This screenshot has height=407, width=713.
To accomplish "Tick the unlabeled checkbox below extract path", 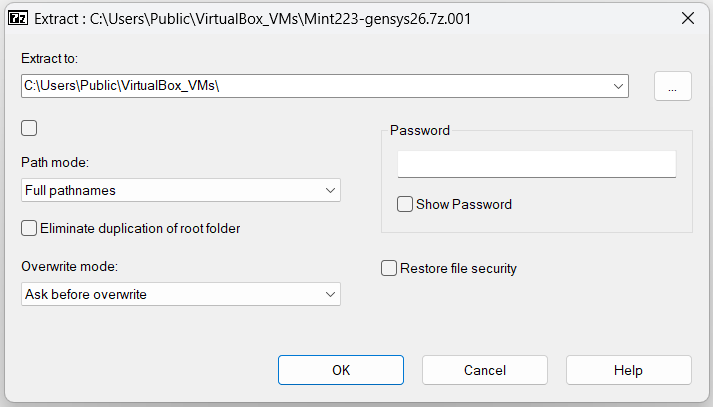I will point(29,128).
